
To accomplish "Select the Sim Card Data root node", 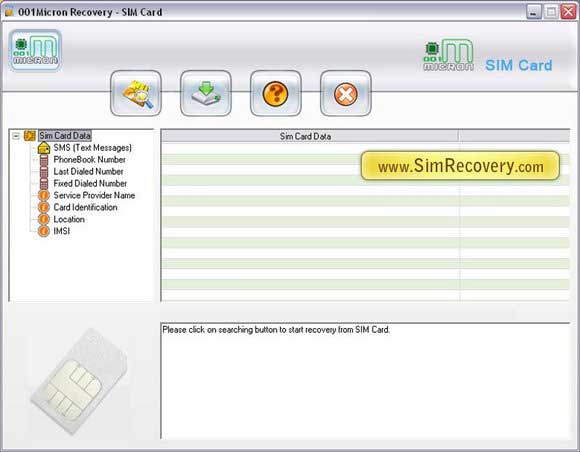I will click(65, 136).
